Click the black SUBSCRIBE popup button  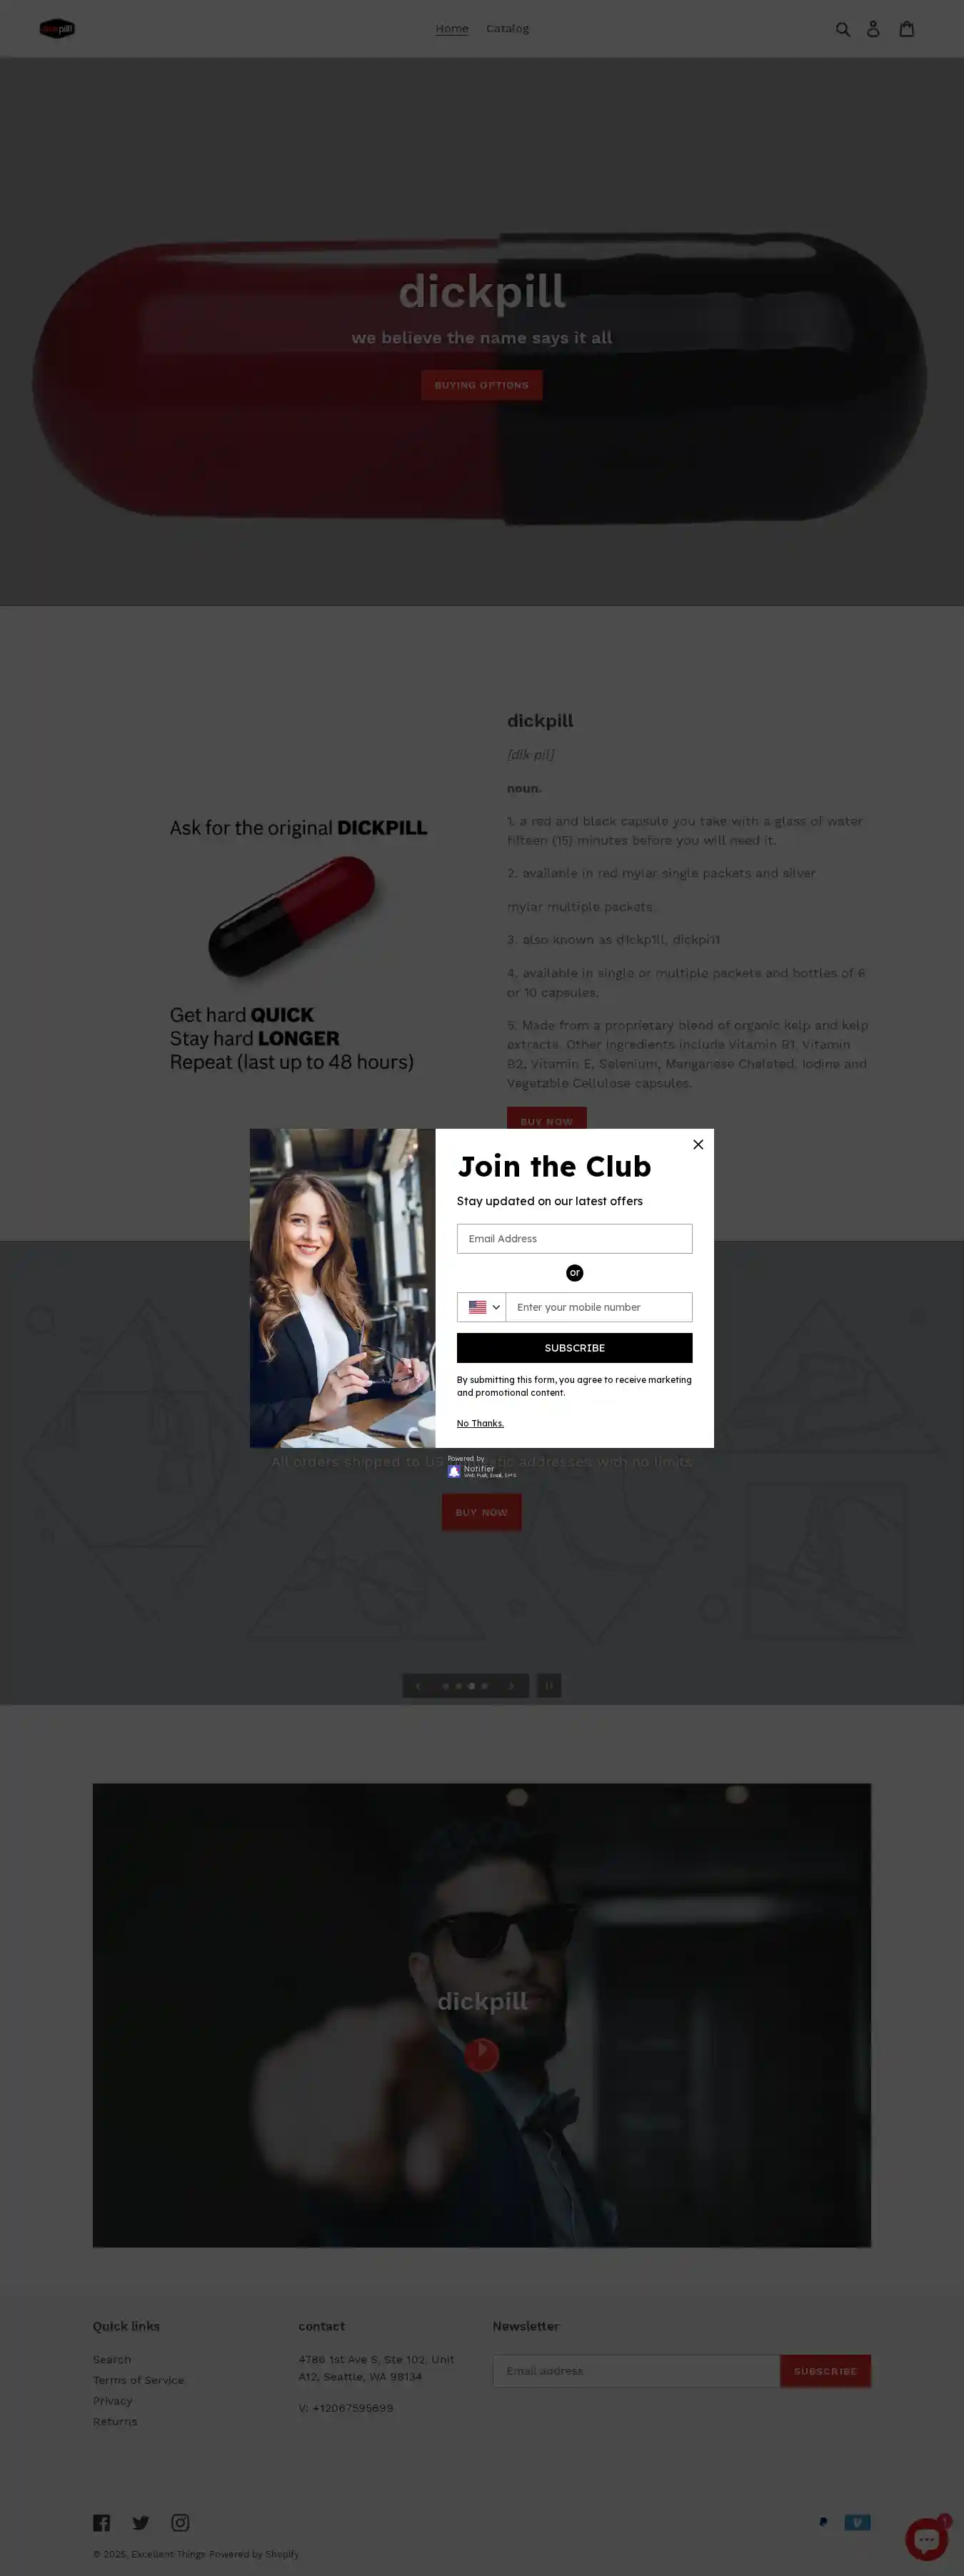(574, 1347)
